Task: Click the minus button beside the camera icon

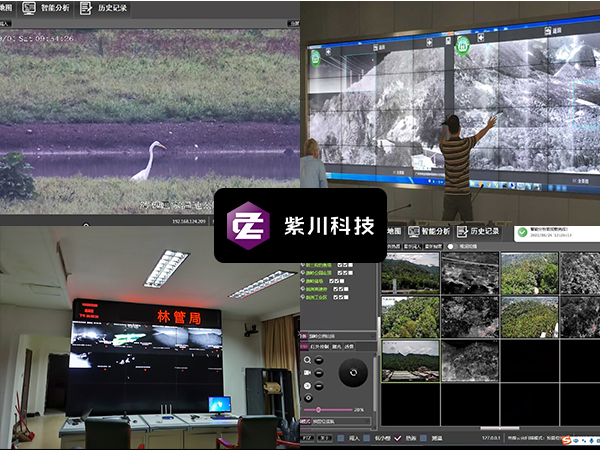Action: [319, 373]
